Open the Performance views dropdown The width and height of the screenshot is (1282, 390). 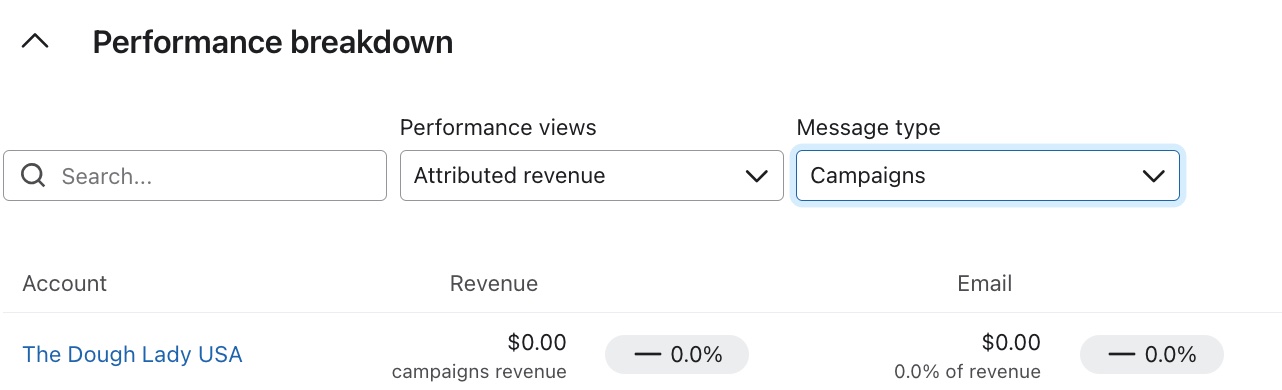tap(592, 176)
